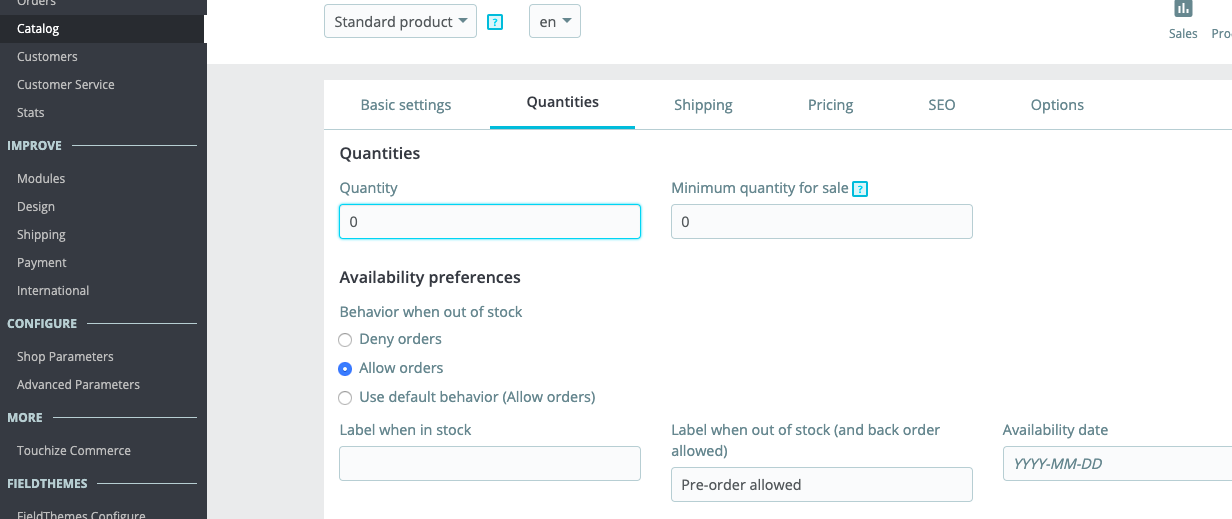
Task: Expand the en language selector
Action: (x=555, y=21)
